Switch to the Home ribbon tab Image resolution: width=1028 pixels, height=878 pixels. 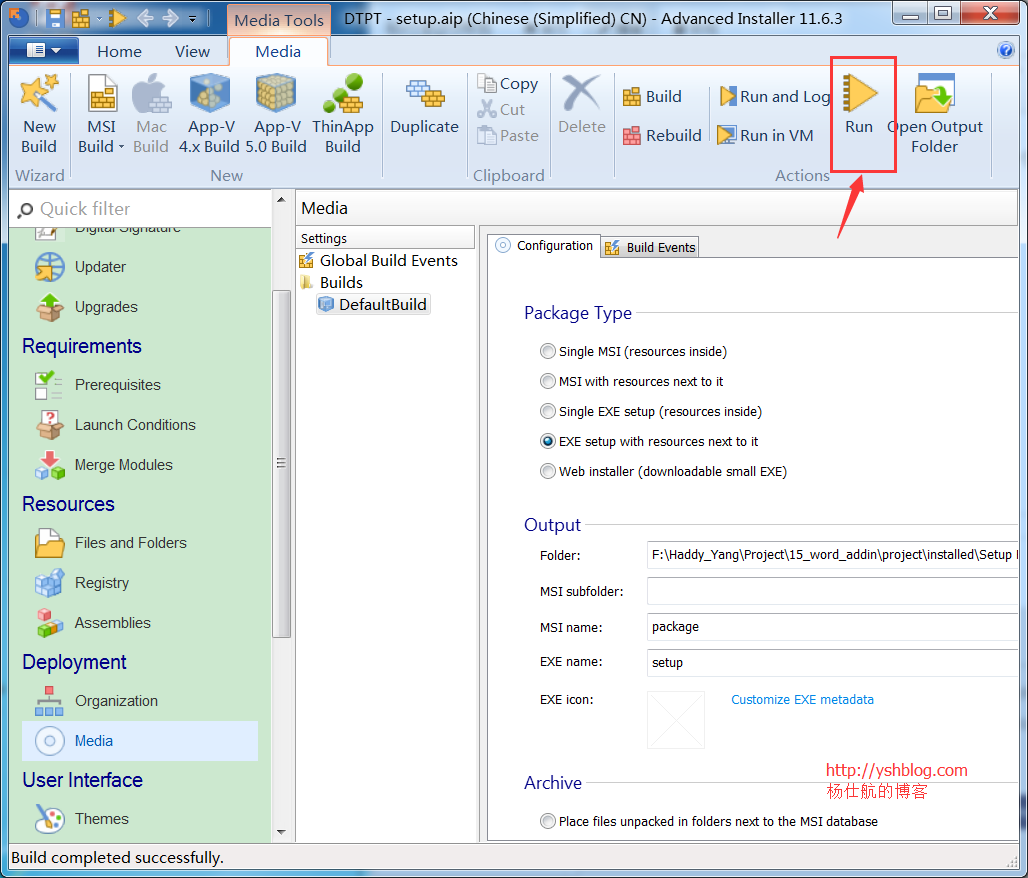point(119,51)
